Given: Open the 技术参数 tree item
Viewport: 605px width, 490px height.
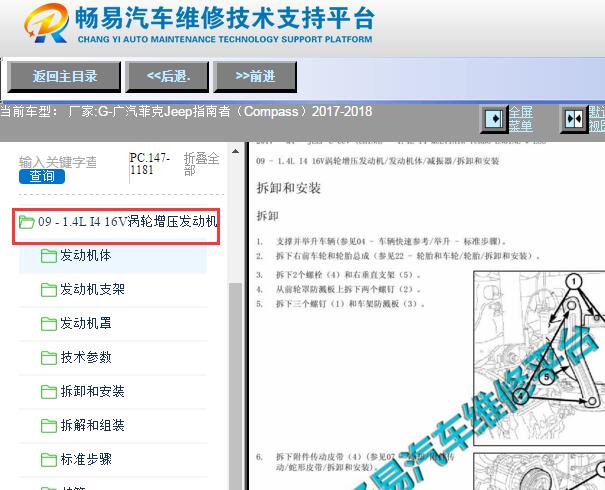Looking at the screenshot, I should coord(86,357).
